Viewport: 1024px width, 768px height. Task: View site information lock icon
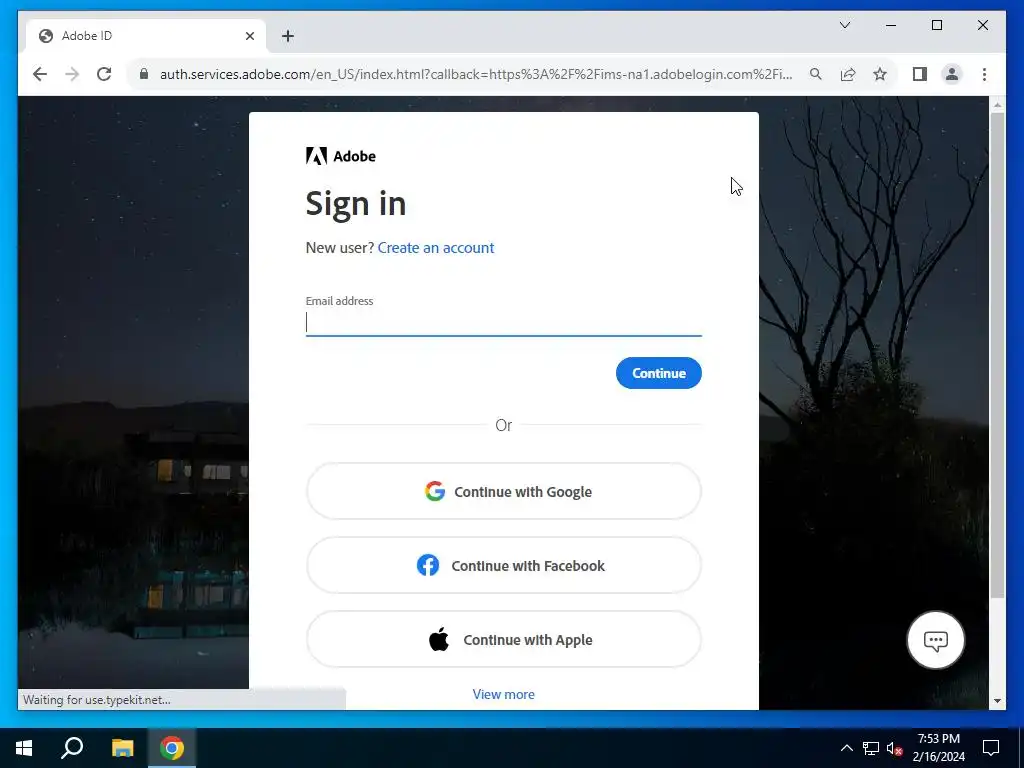pos(144,74)
